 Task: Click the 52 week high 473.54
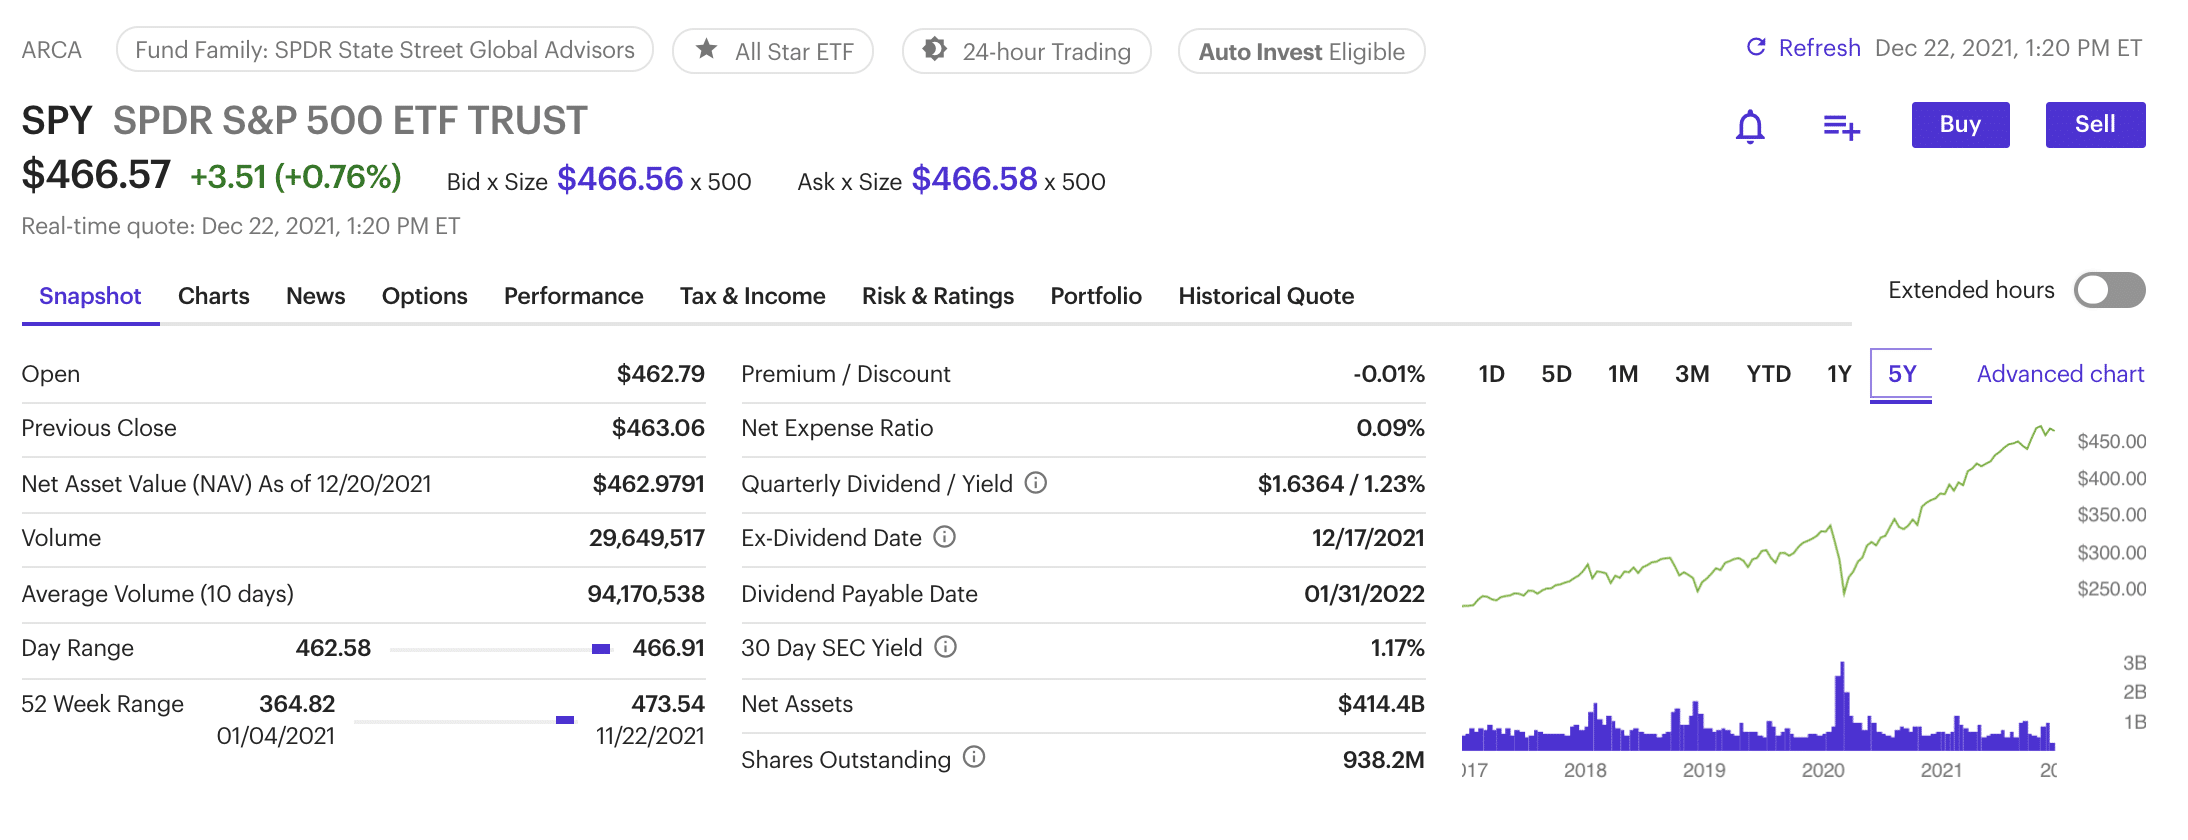668,704
